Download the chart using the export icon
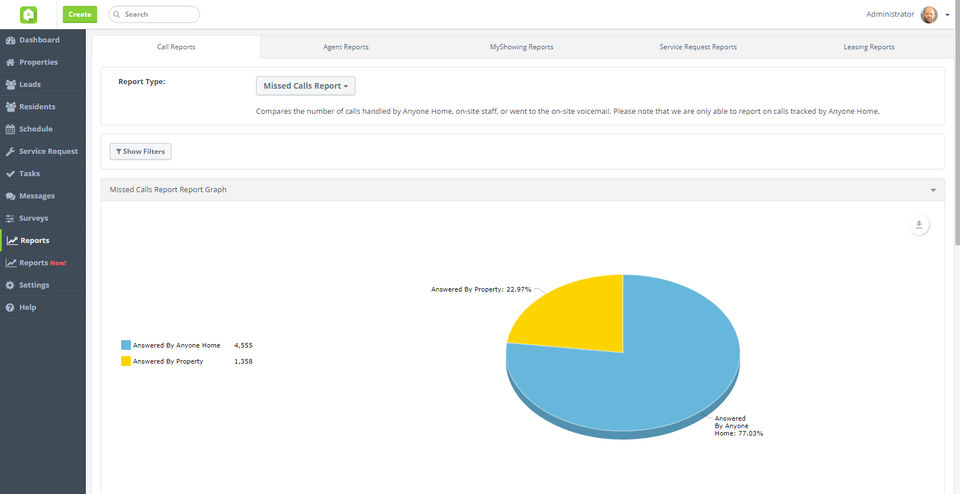This screenshot has width=960, height=494. pyautogui.click(x=920, y=225)
